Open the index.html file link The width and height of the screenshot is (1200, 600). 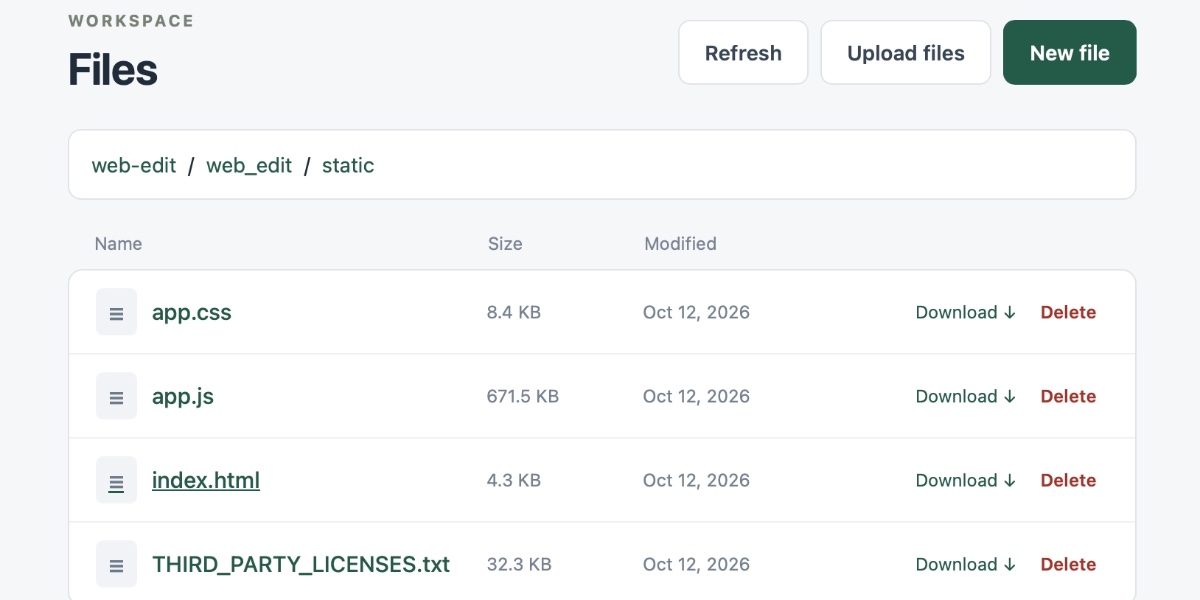206,480
